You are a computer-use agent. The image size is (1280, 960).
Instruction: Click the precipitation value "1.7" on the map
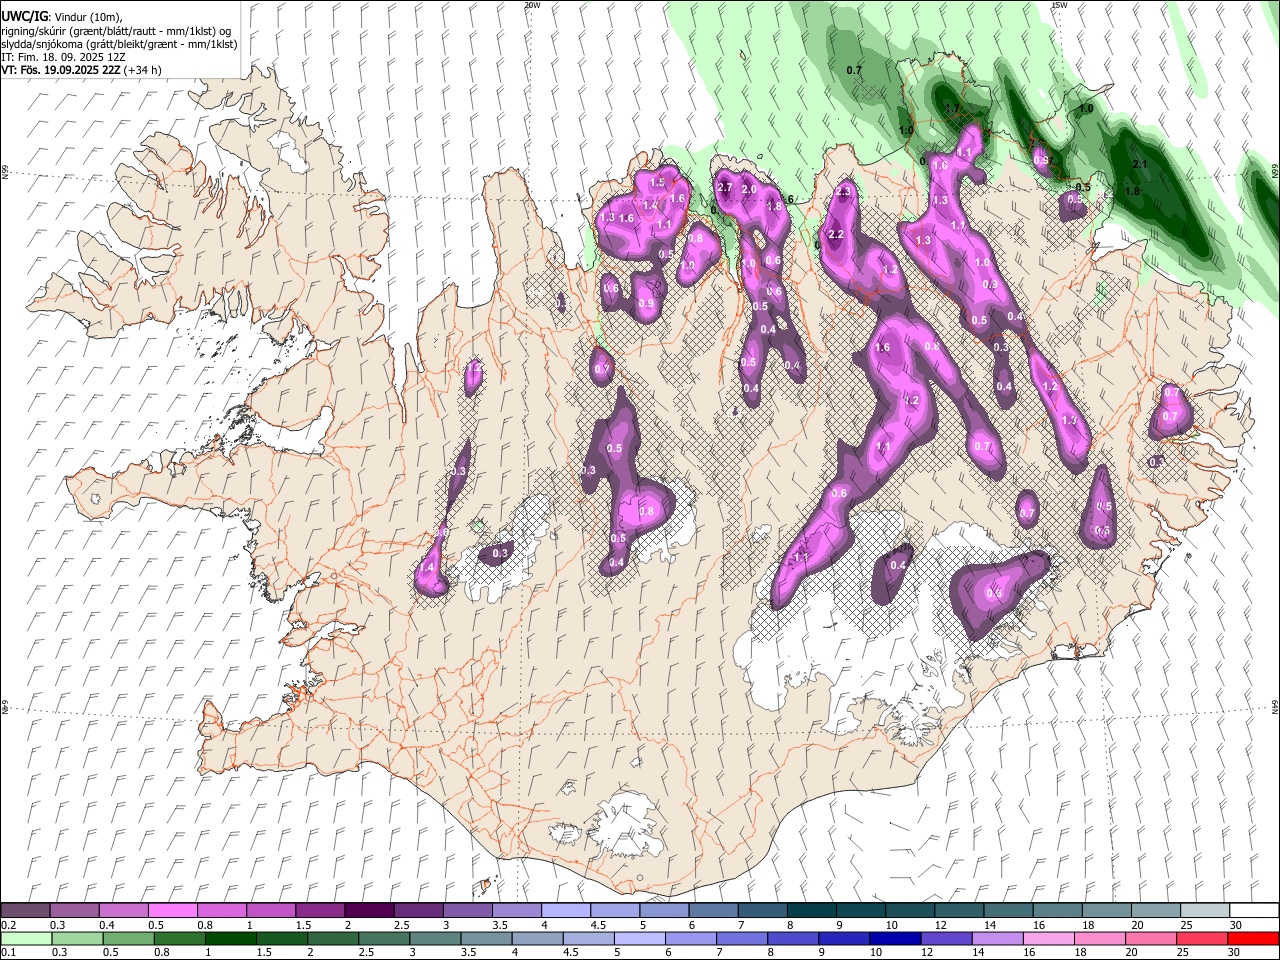pos(952,108)
